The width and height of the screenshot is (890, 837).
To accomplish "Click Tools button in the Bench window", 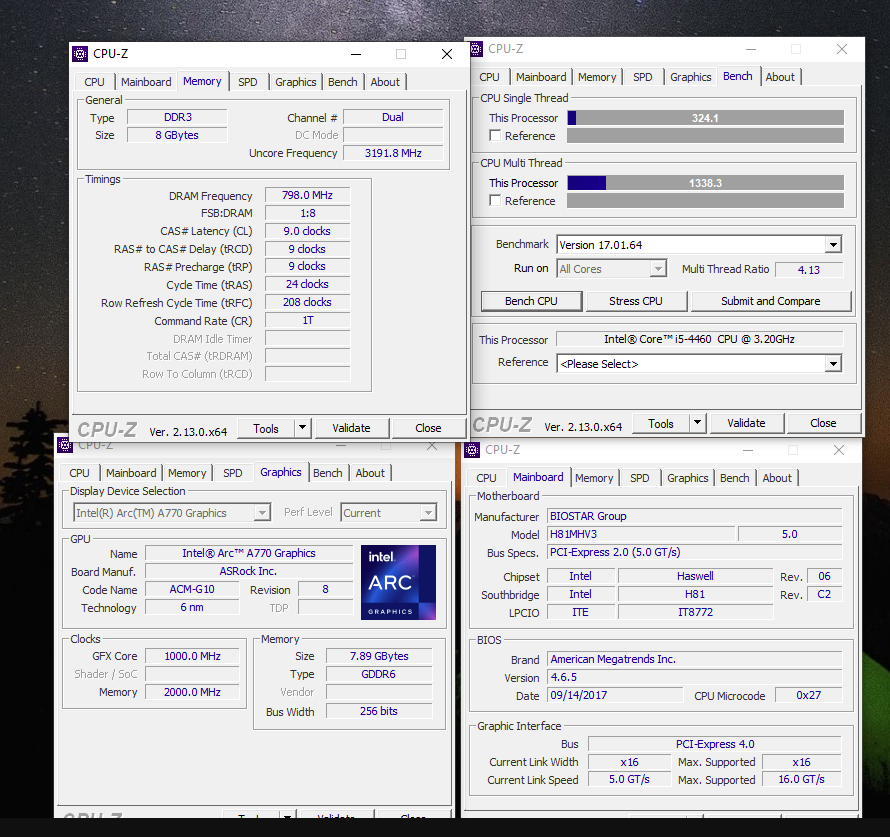I will click(661, 424).
